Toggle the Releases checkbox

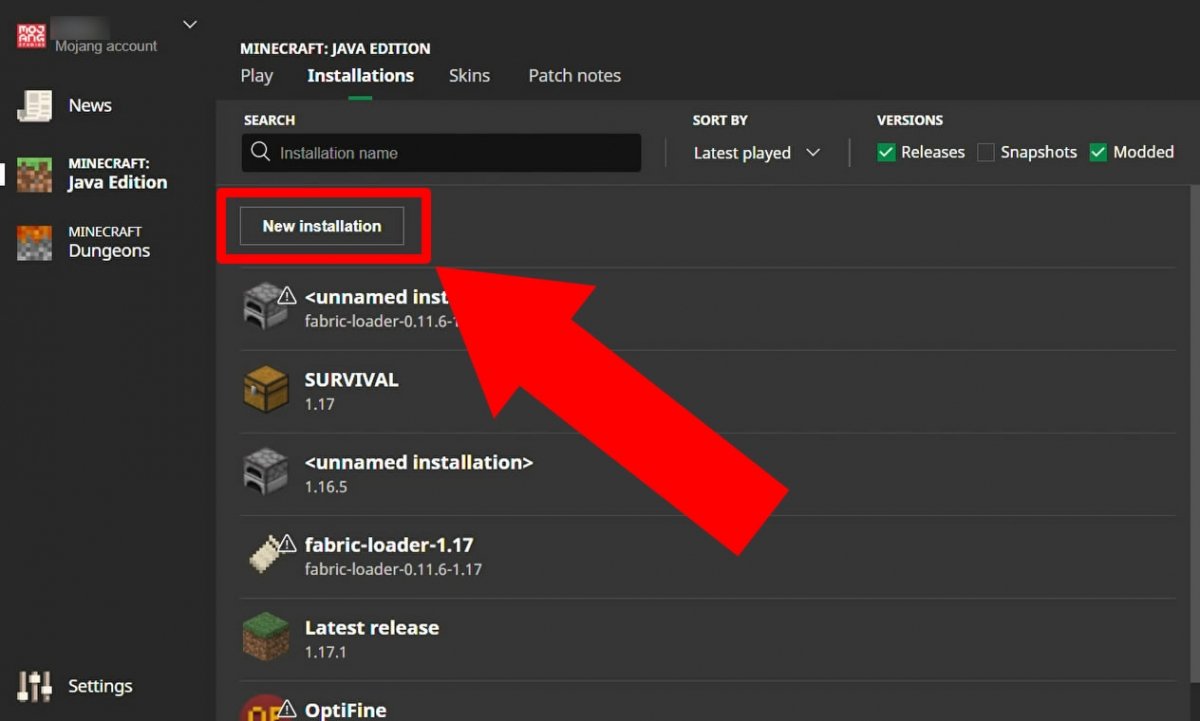coord(886,152)
